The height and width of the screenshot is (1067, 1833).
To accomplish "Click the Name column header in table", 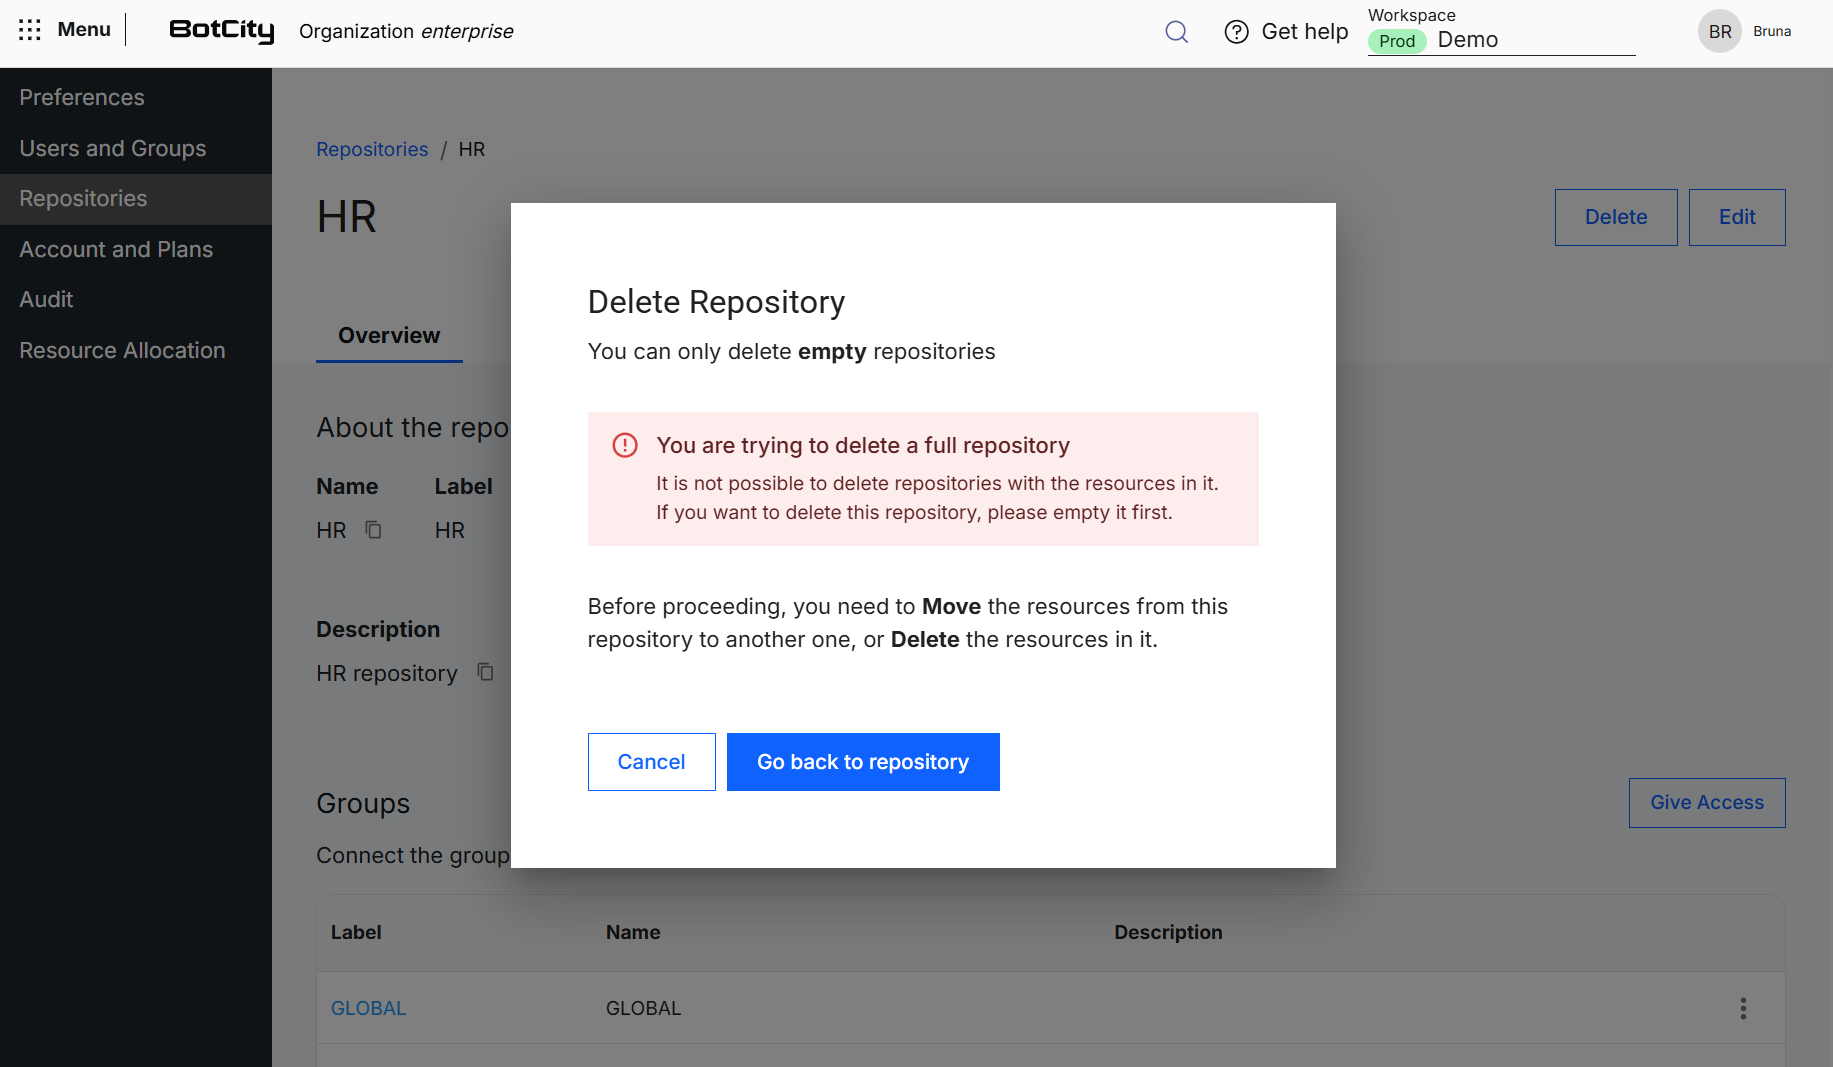I will (633, 932).
